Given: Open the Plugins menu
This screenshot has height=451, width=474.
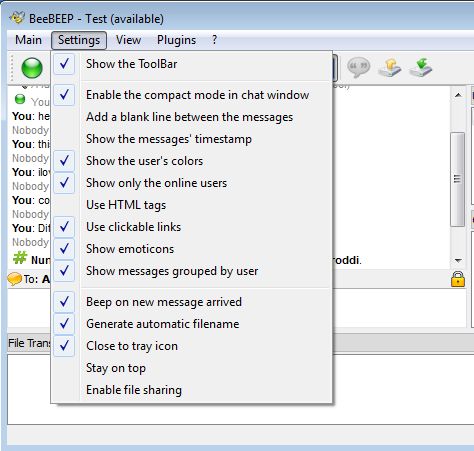Looking at the screenshot, I should tap(176, 40).
